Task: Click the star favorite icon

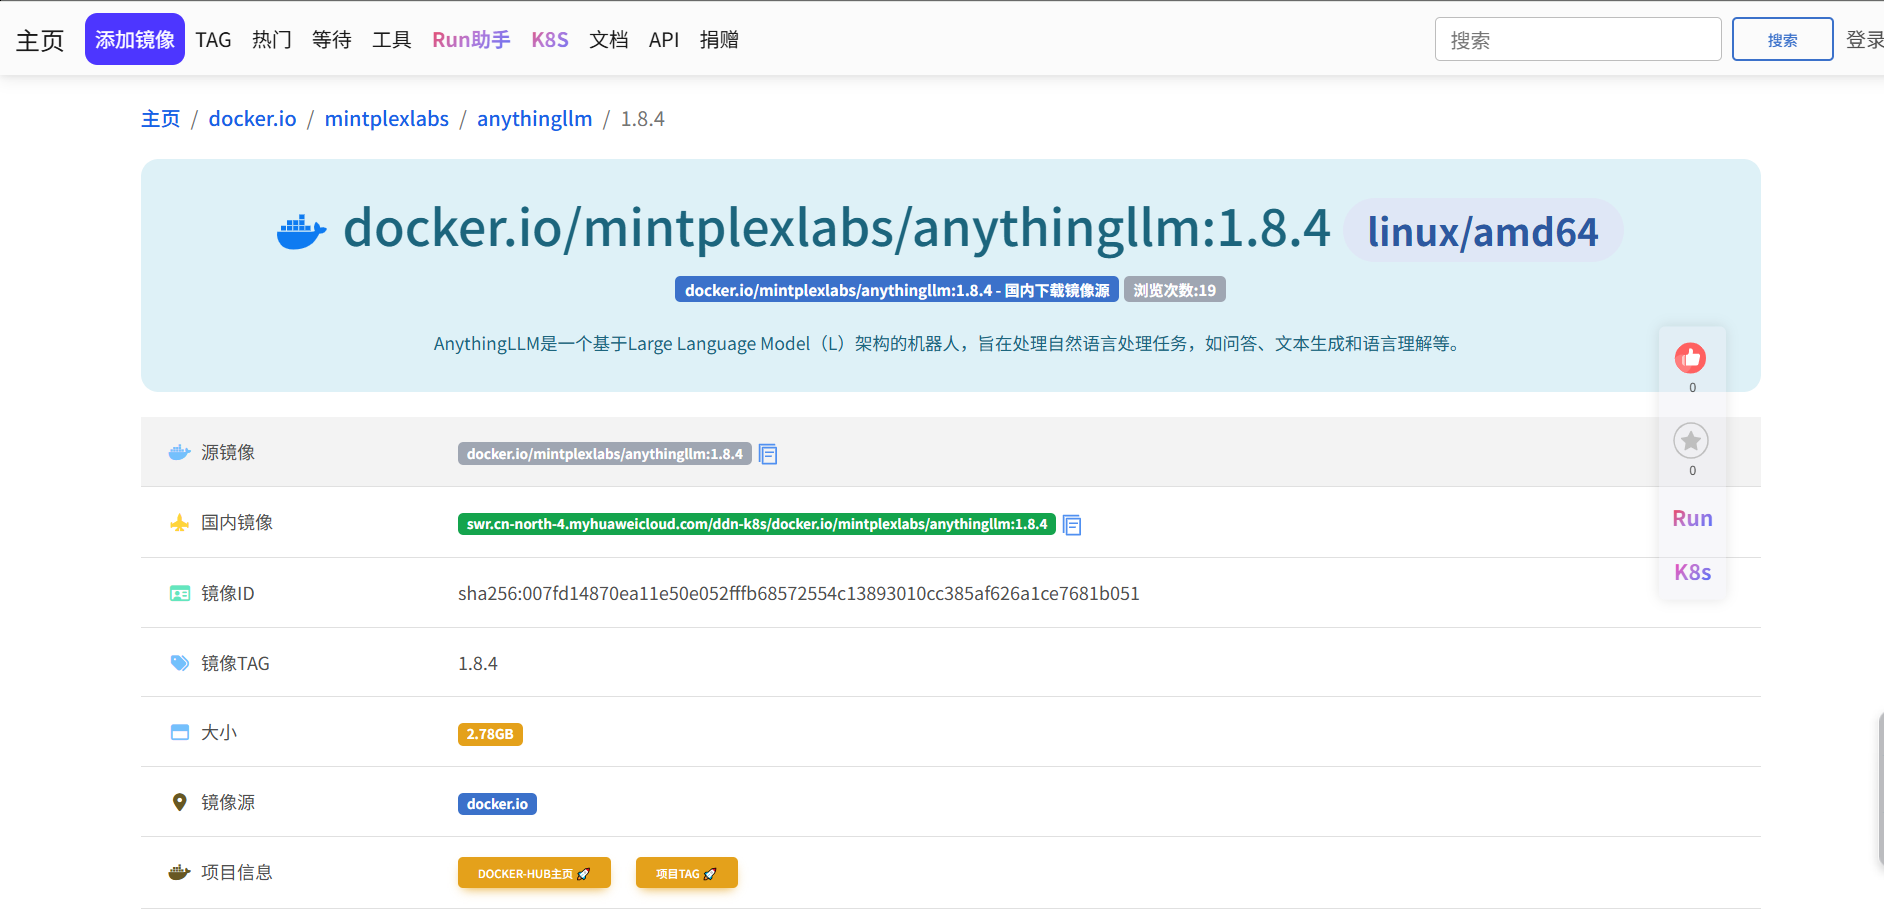Action: [x=1690, y=441]
